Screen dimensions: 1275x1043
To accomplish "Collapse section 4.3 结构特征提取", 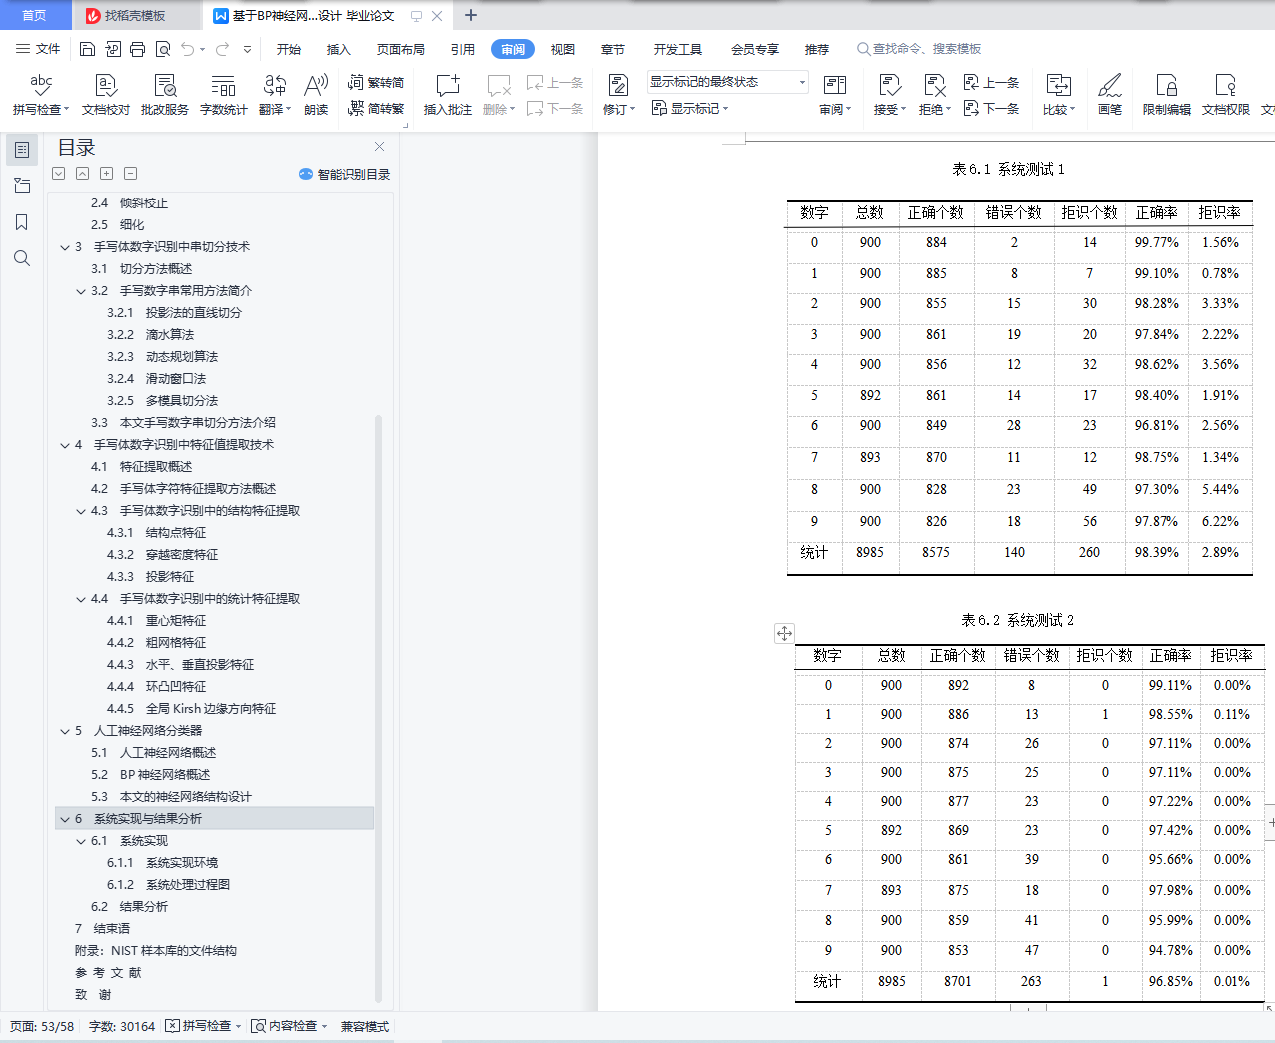I will (x=81, y=511).
